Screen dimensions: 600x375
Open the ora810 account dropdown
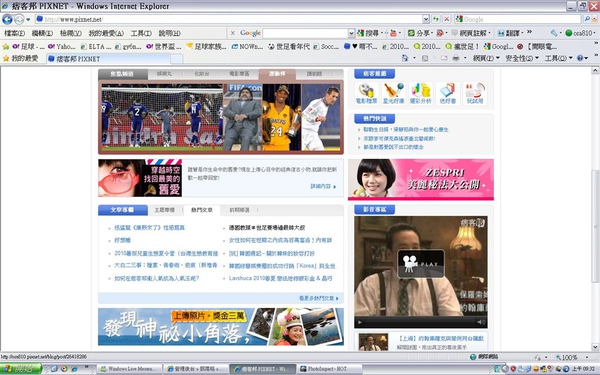point(581,33)
